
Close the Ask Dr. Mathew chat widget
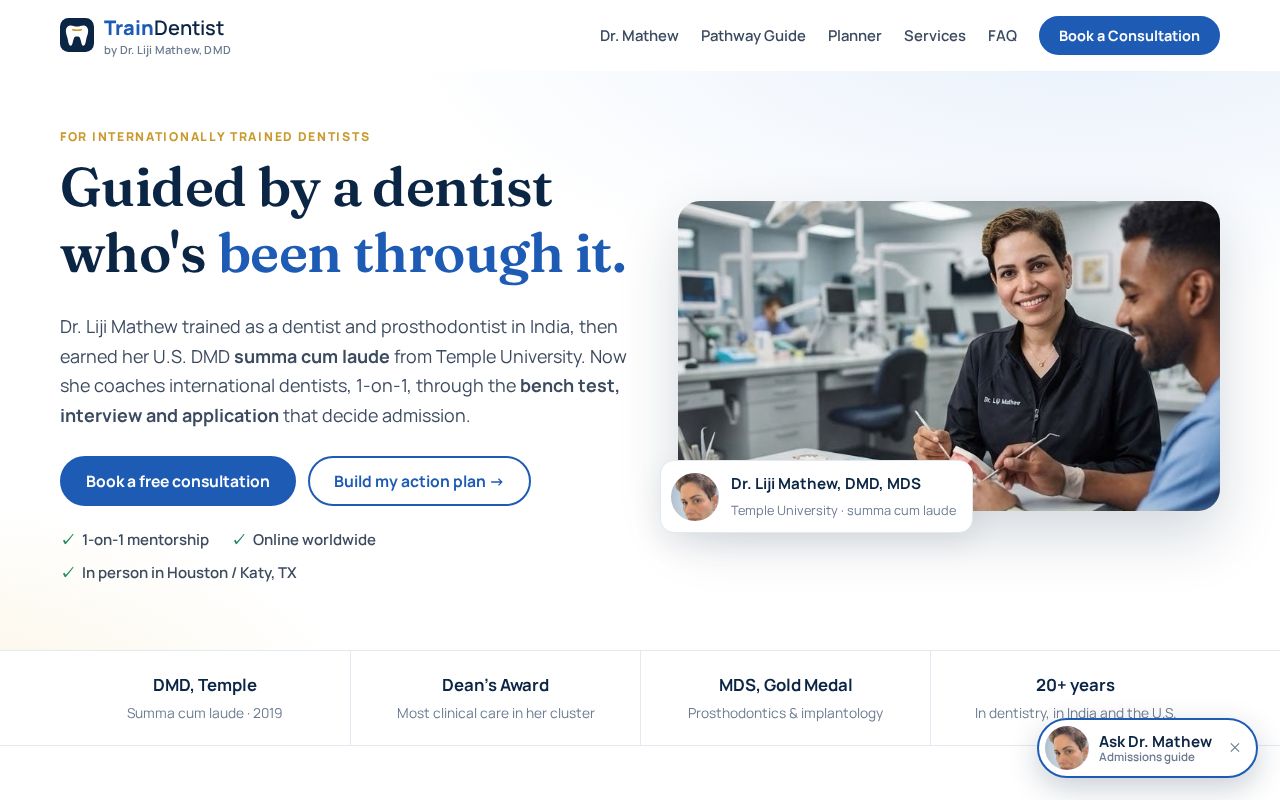coord(1235,748)
